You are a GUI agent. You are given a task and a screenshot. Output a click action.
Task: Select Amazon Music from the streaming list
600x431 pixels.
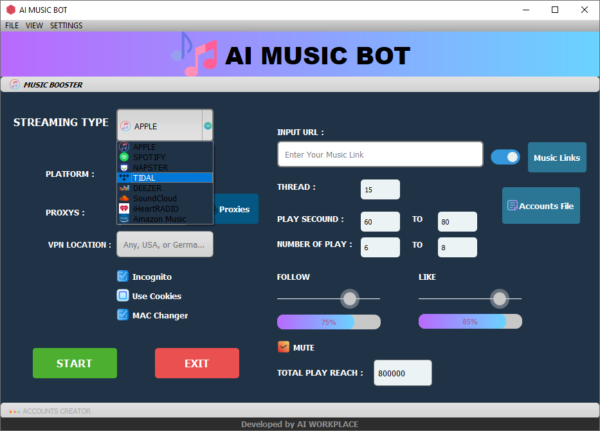point(165,219)
